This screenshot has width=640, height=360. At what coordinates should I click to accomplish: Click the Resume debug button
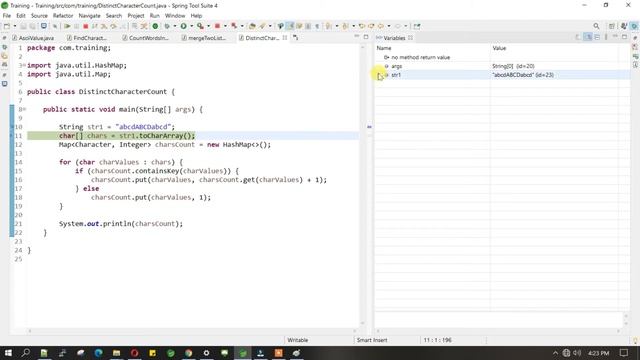(67, 26)
